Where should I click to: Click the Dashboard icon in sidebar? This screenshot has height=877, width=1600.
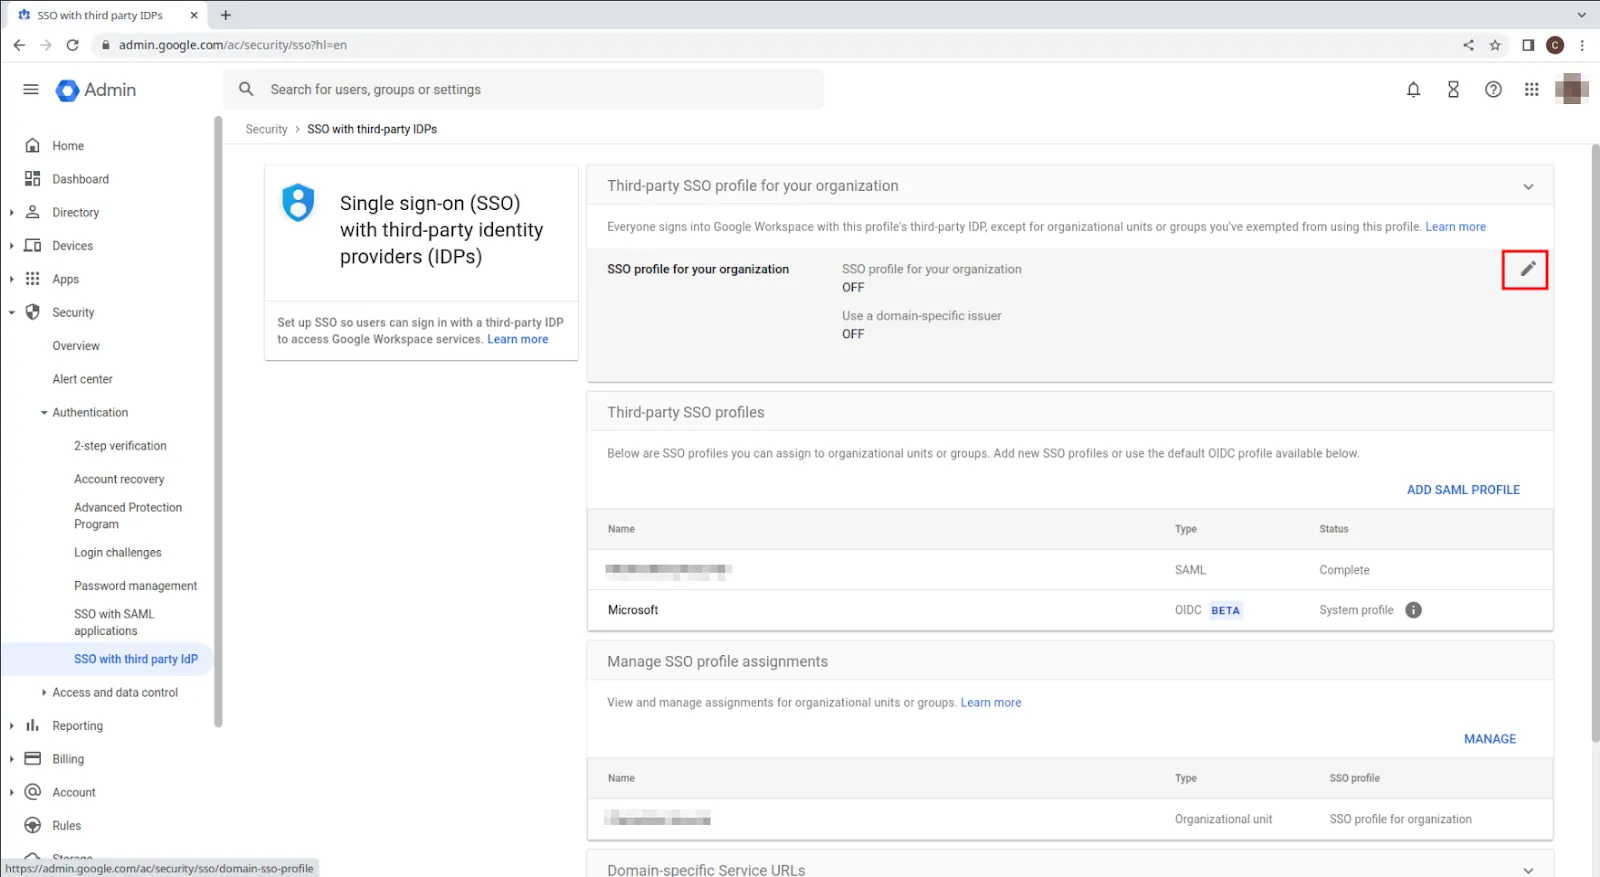click(32, 179)
